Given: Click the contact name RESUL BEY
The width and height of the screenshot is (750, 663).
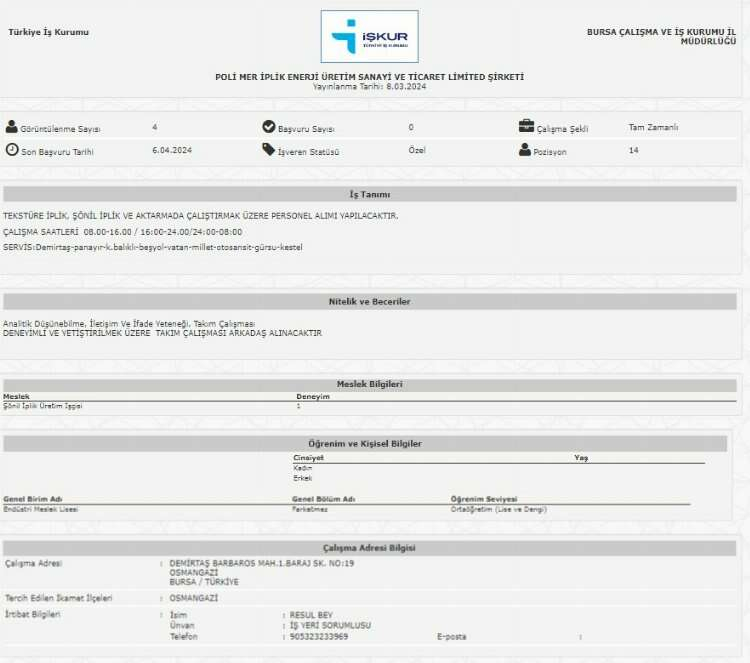Looking at the screenshot, I should (x=309, y=614).
